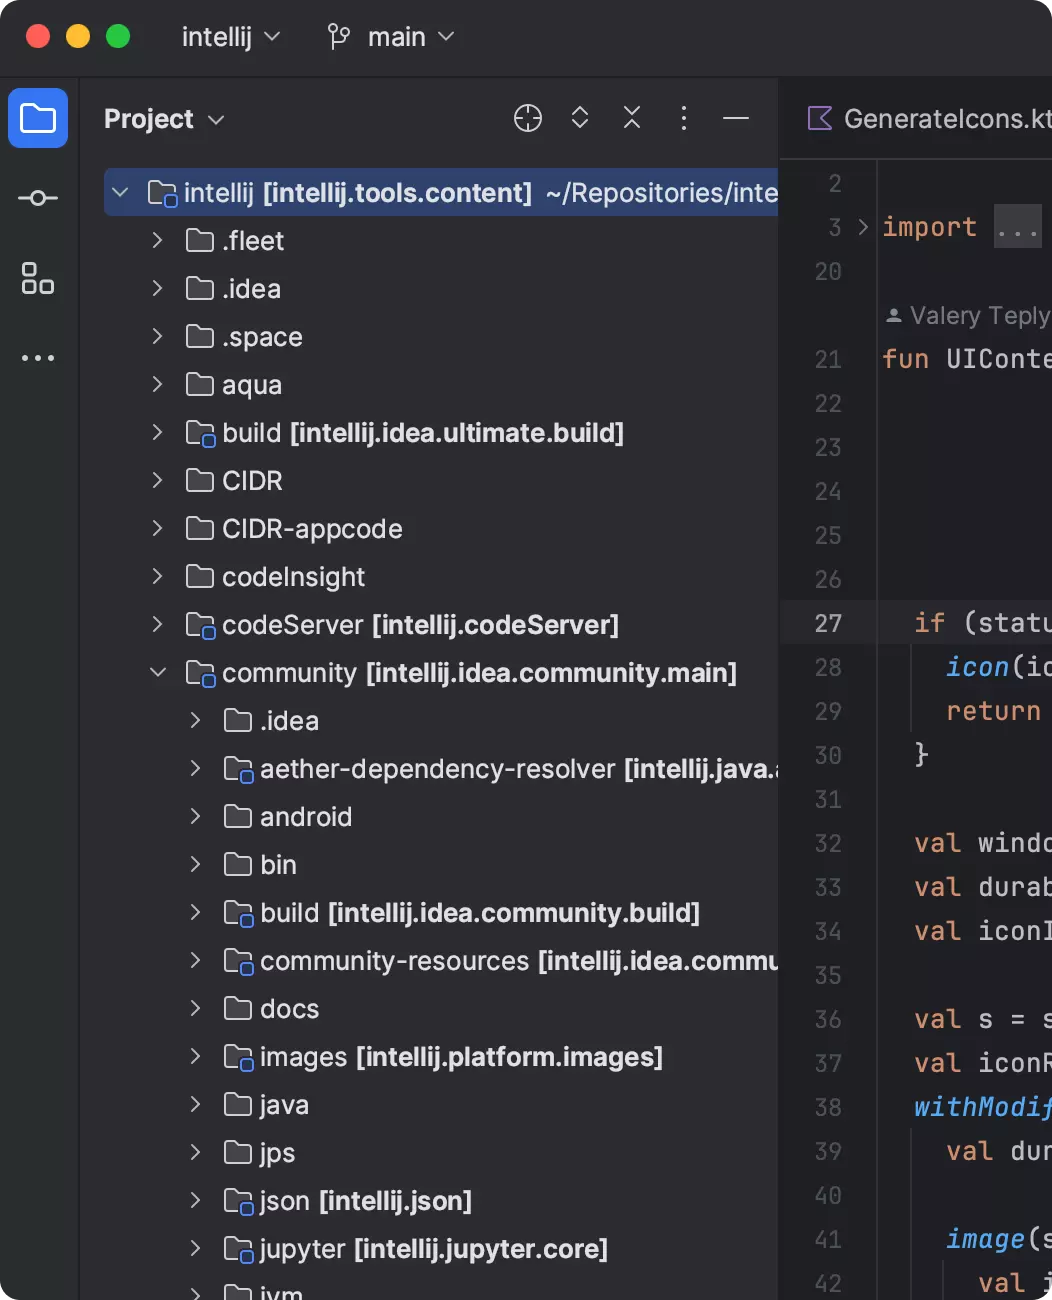Image resolution: width=1052 pixels, height=1300 pixels.
Task: Click the Expand Selected arrows icon
Action: (x=580, y=118)
